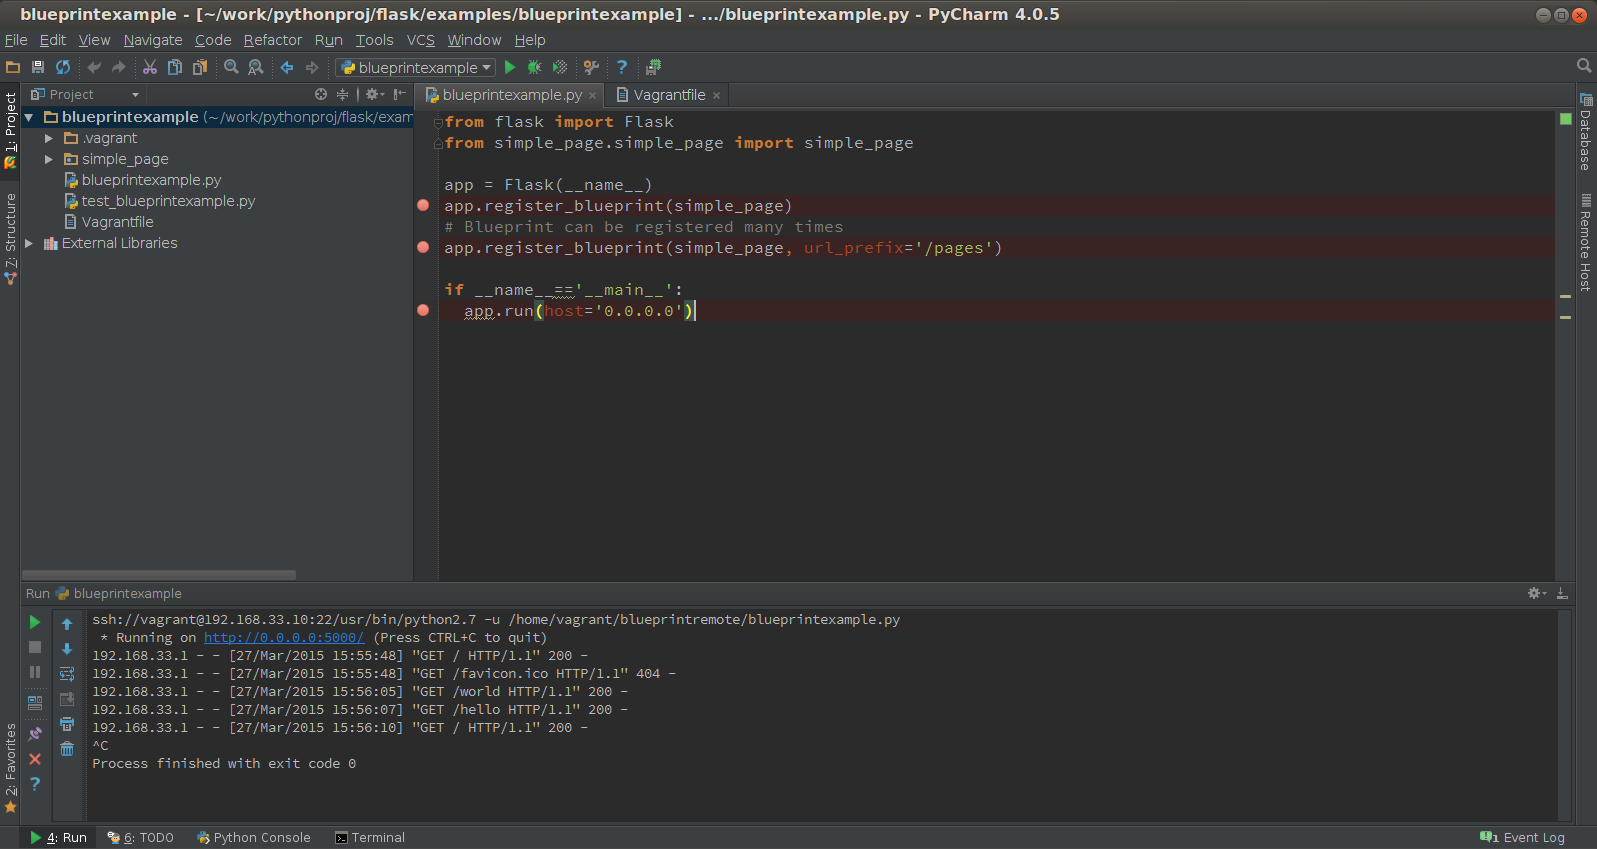Expand the simple_page folder

pos(49,159)
